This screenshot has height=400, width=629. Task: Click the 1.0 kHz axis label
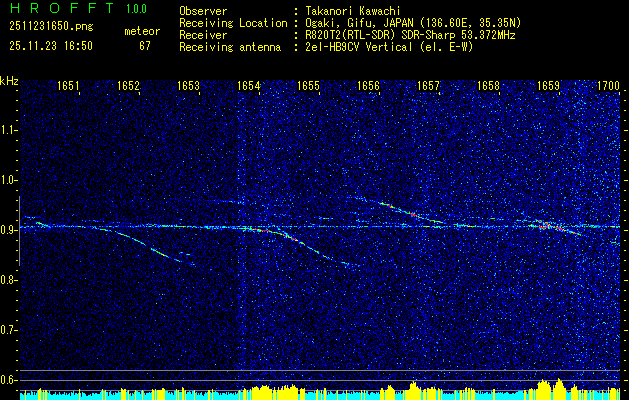click(x=8, y=180)
